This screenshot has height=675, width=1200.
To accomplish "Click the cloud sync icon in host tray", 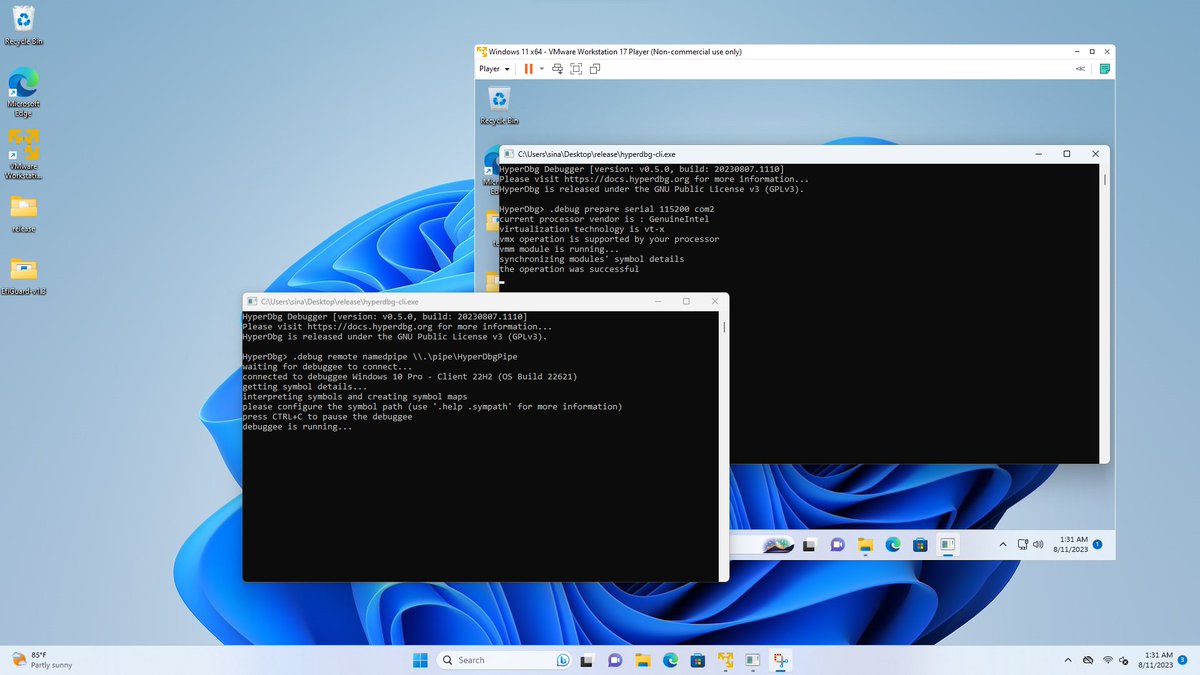I will click(1088, 660).
